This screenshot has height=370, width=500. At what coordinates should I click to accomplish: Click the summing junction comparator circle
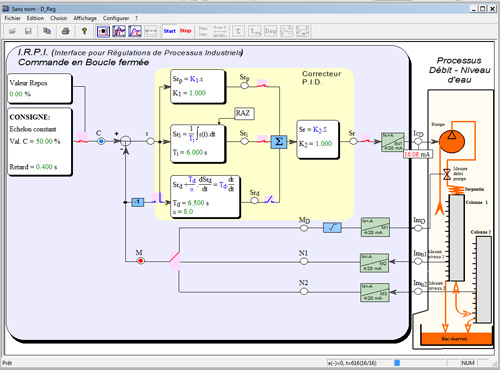(x=126, y=141)
